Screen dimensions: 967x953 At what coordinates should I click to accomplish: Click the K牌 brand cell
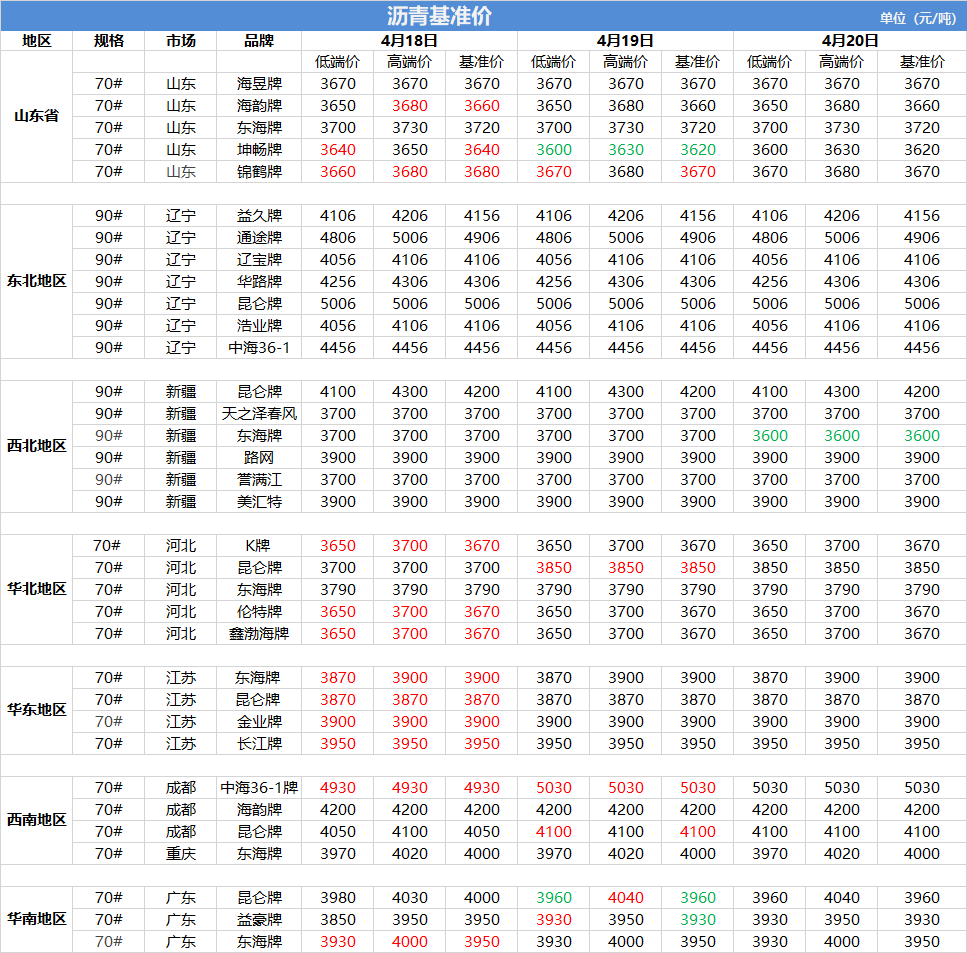click(x=259, y=546)
